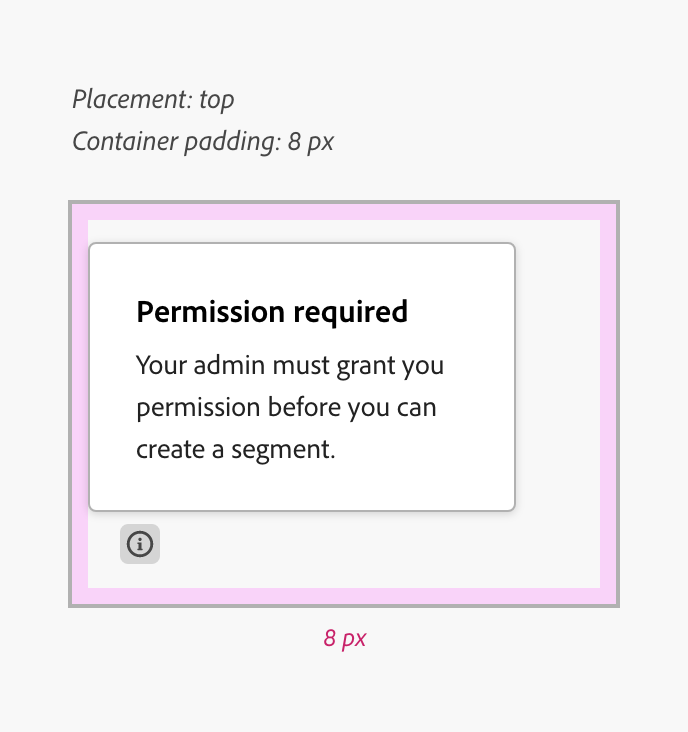Click the popover line "Your admin must grant you"
The height and width of the screenshot is (732, 688).
pos(290,365)
